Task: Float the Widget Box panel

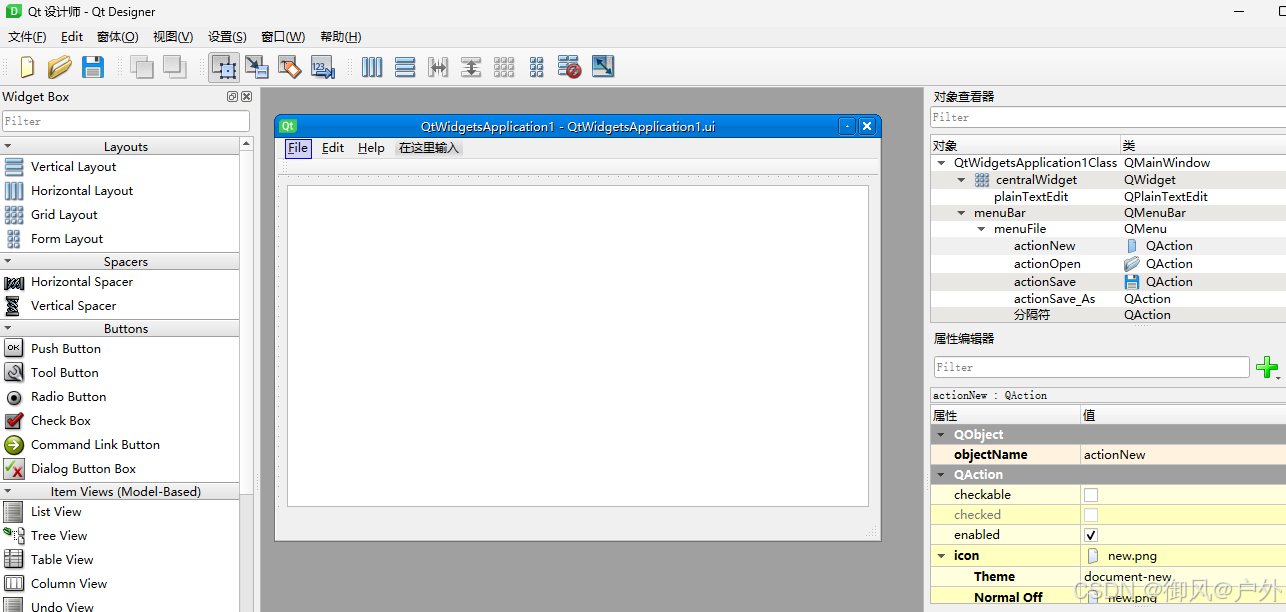Action: pos(232,97)
